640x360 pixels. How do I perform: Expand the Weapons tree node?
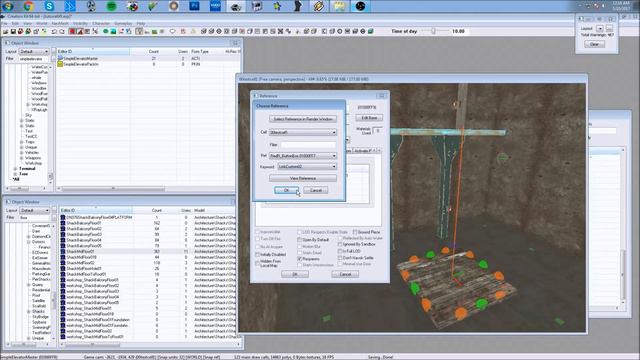tap(21, 158)
